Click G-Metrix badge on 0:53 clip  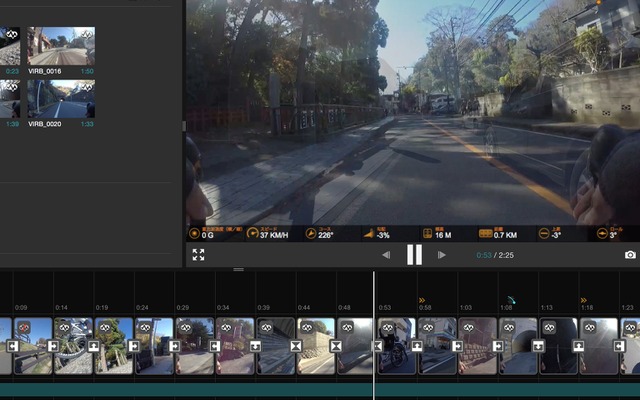click(x=387, y=327)
